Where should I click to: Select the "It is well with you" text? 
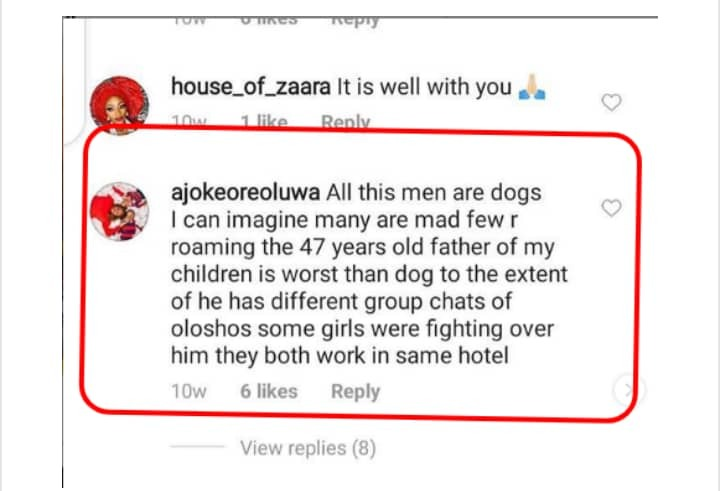point(424,87)
